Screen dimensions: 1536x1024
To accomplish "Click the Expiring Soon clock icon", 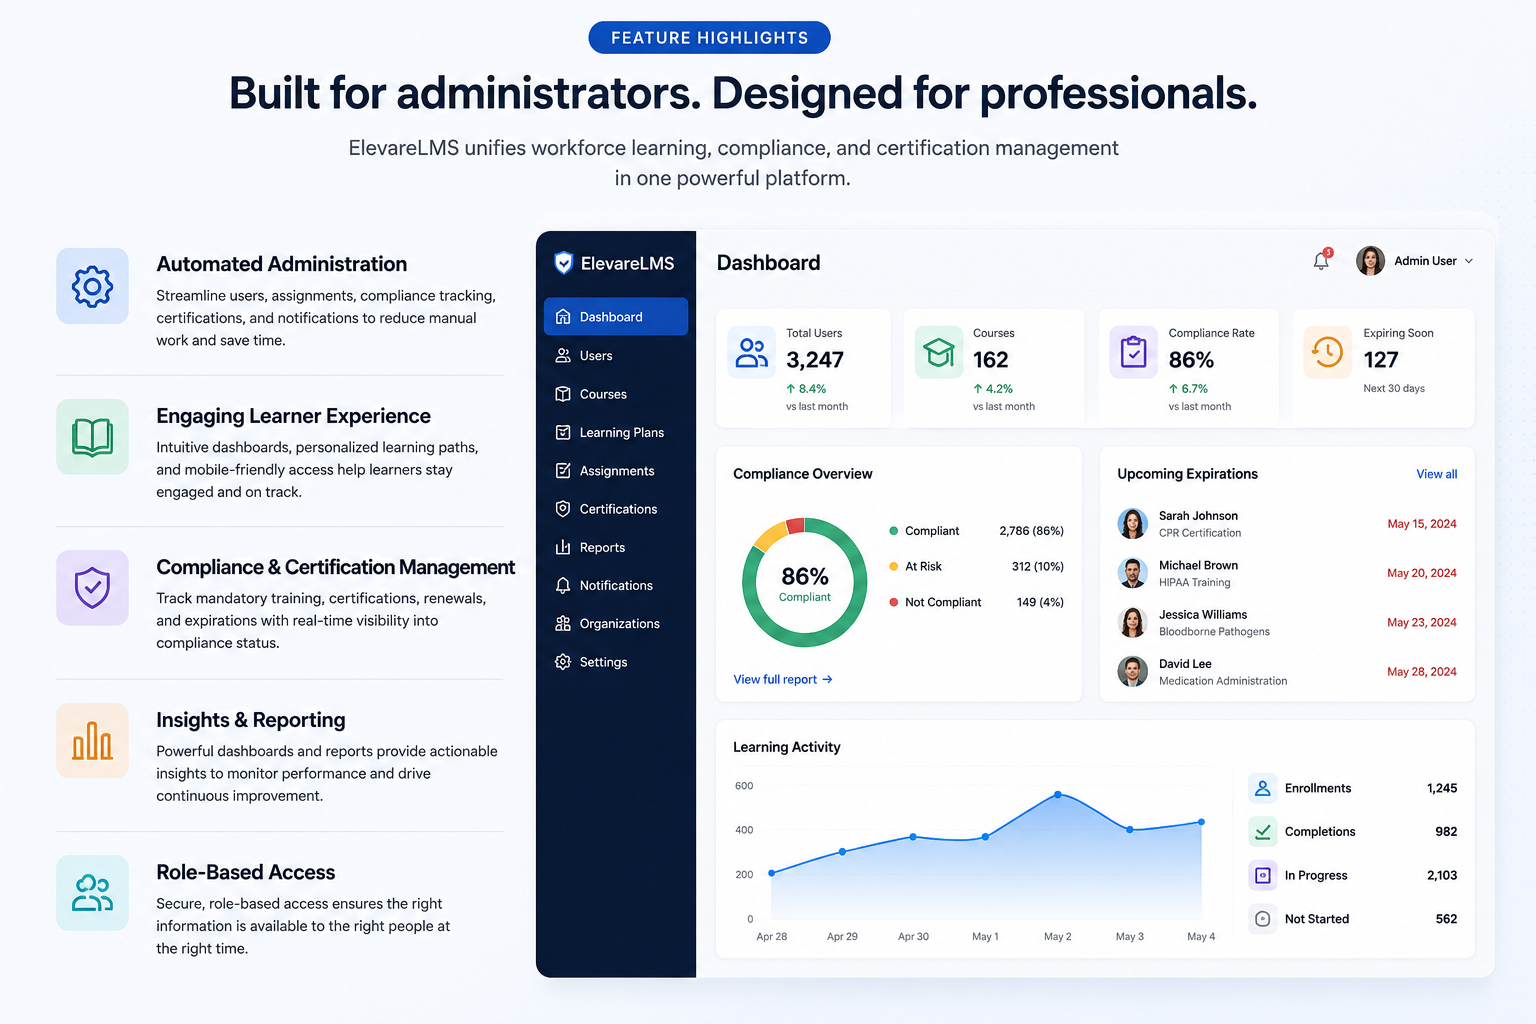I will pyautogui.click(x=1328, y=352).
